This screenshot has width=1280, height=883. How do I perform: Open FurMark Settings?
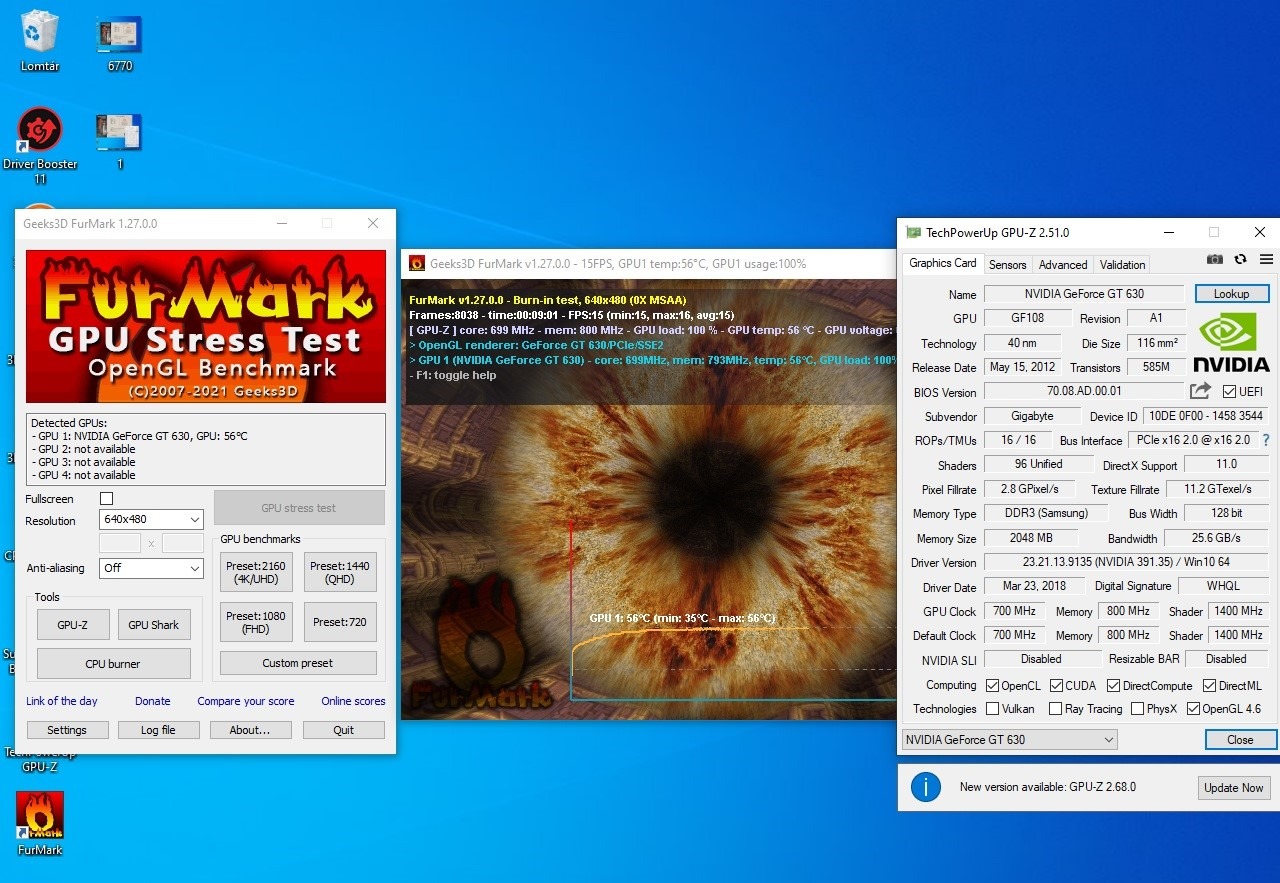pyautogui.click(x=67, y=730)
